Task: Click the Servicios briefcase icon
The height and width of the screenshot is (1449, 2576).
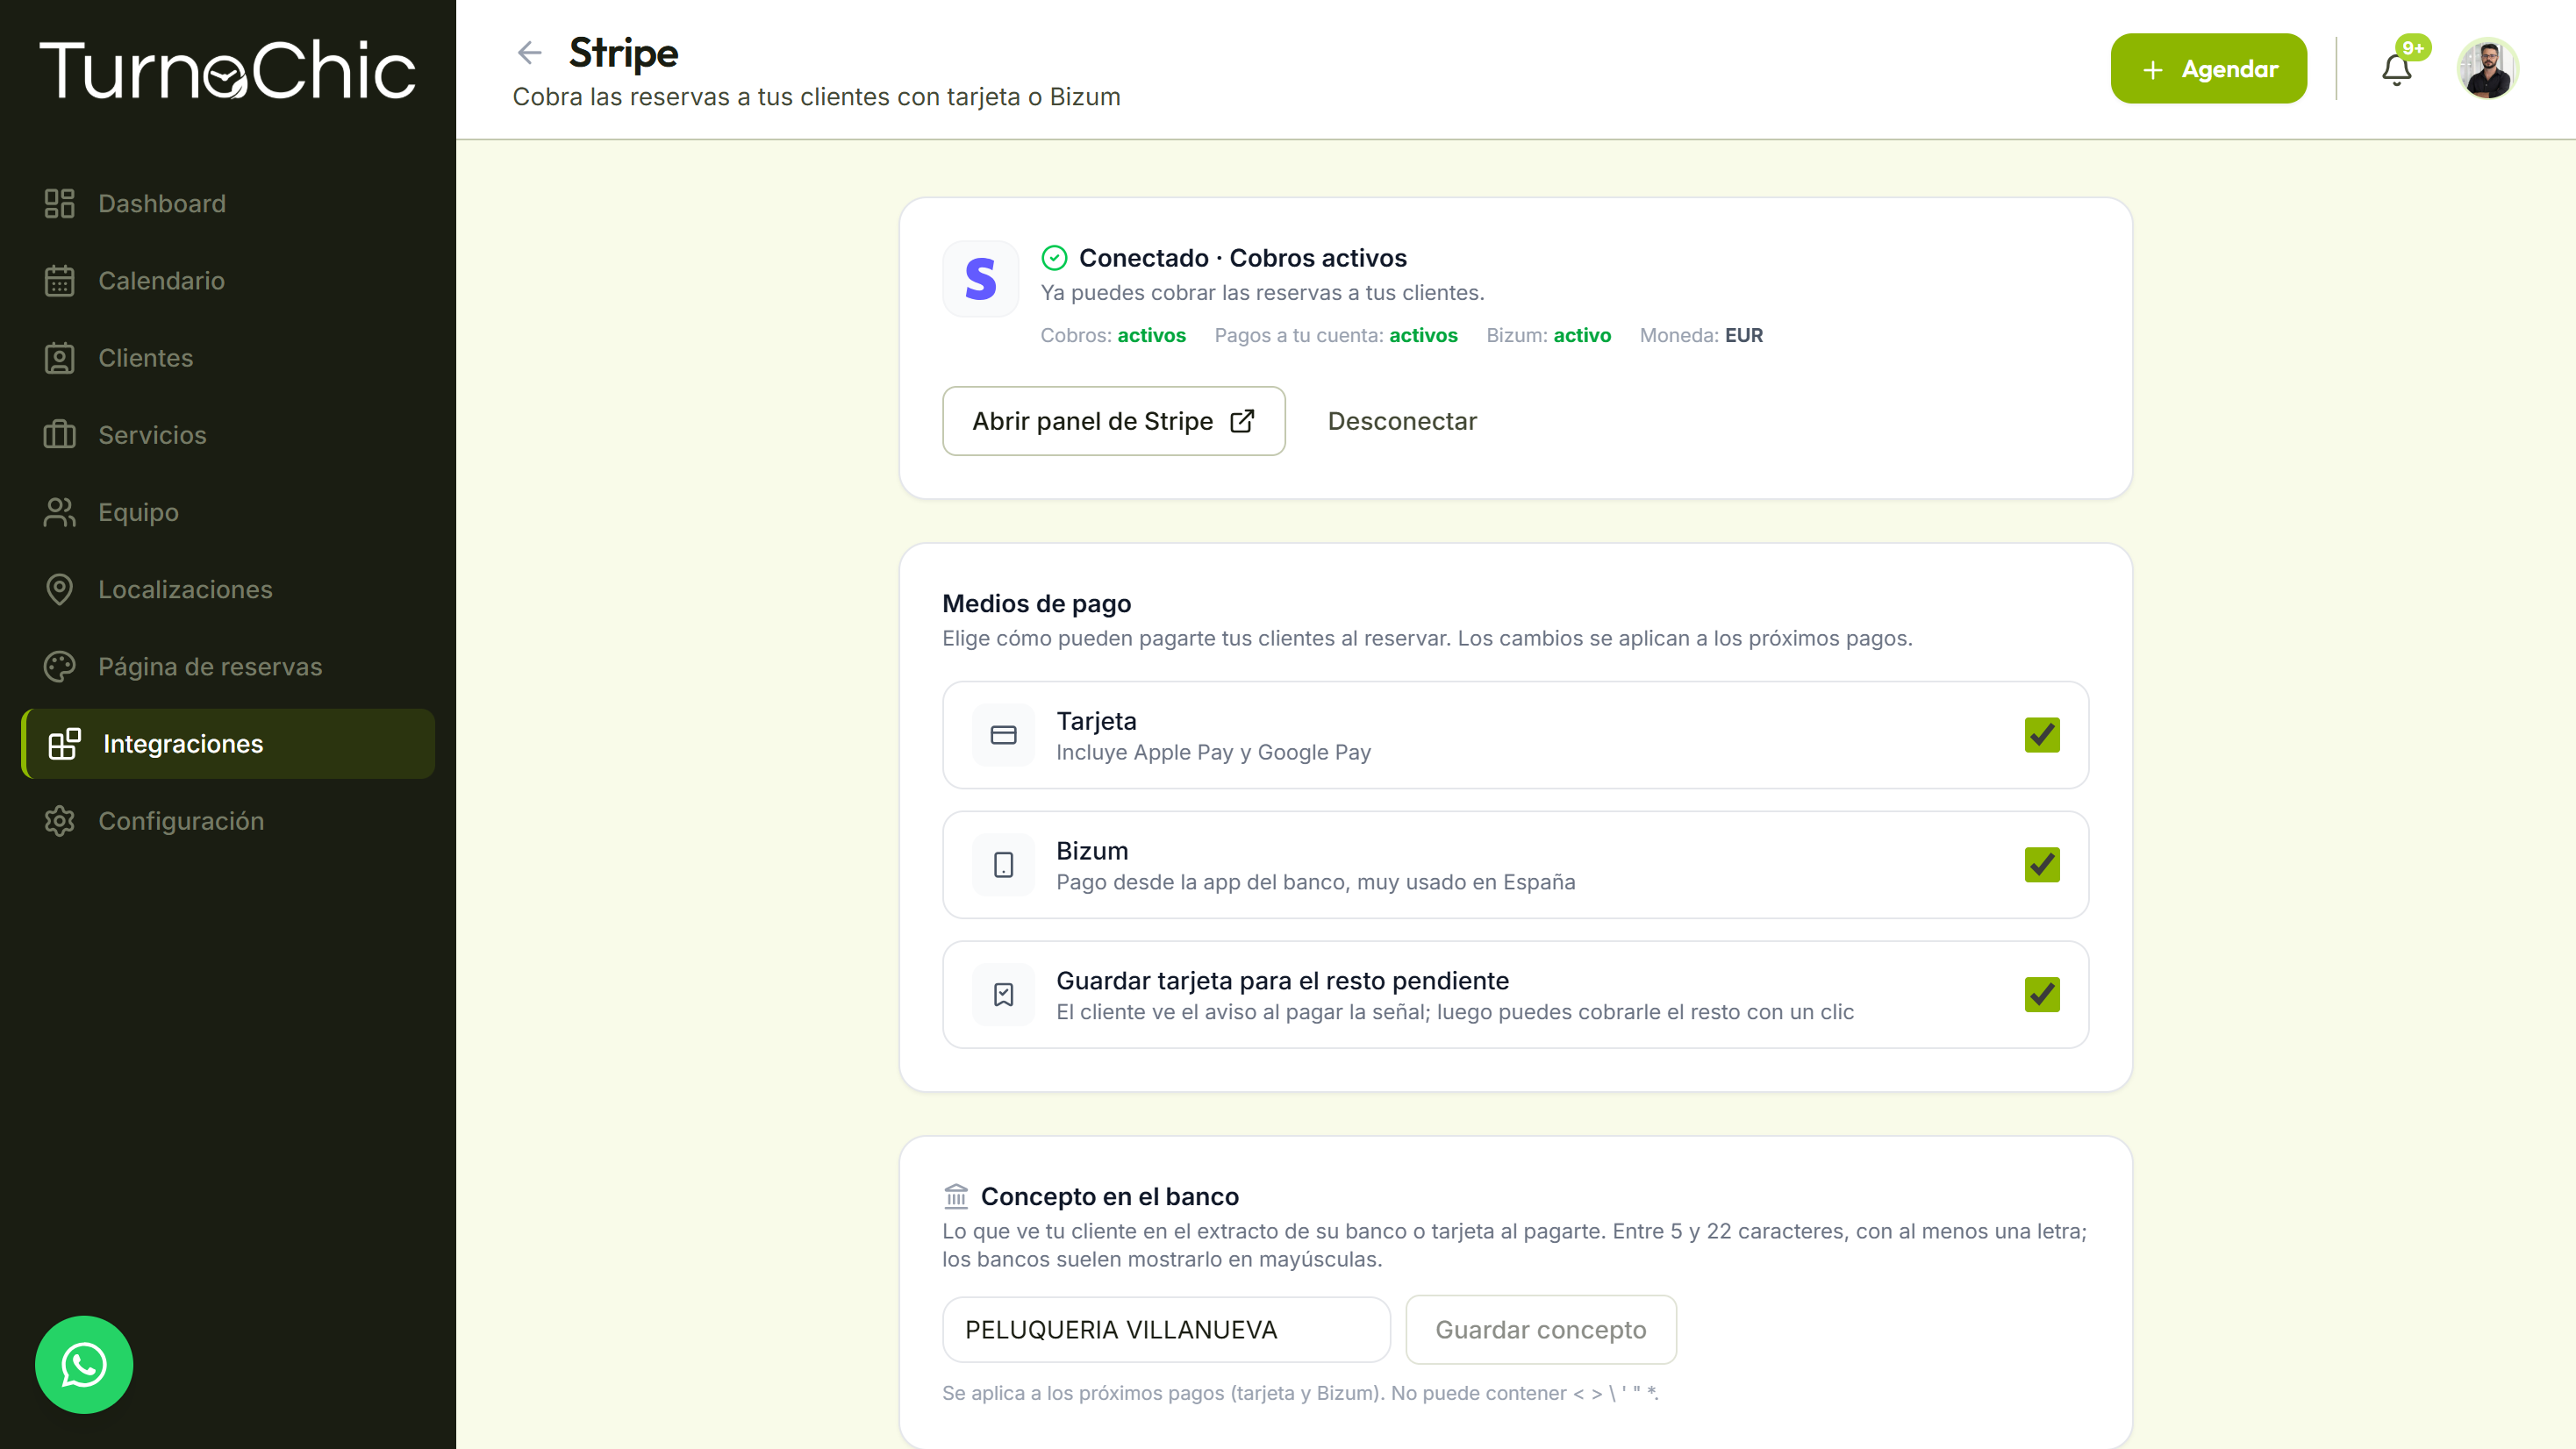Action: (x=60, y=435)
